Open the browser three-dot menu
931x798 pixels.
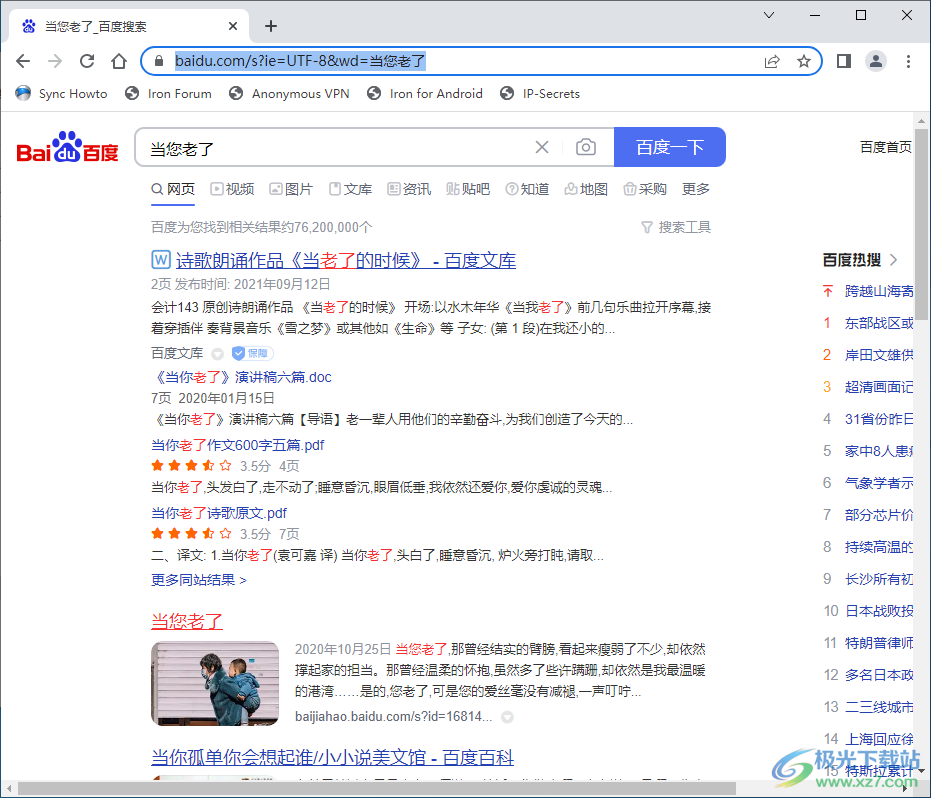tap(908, 61)
